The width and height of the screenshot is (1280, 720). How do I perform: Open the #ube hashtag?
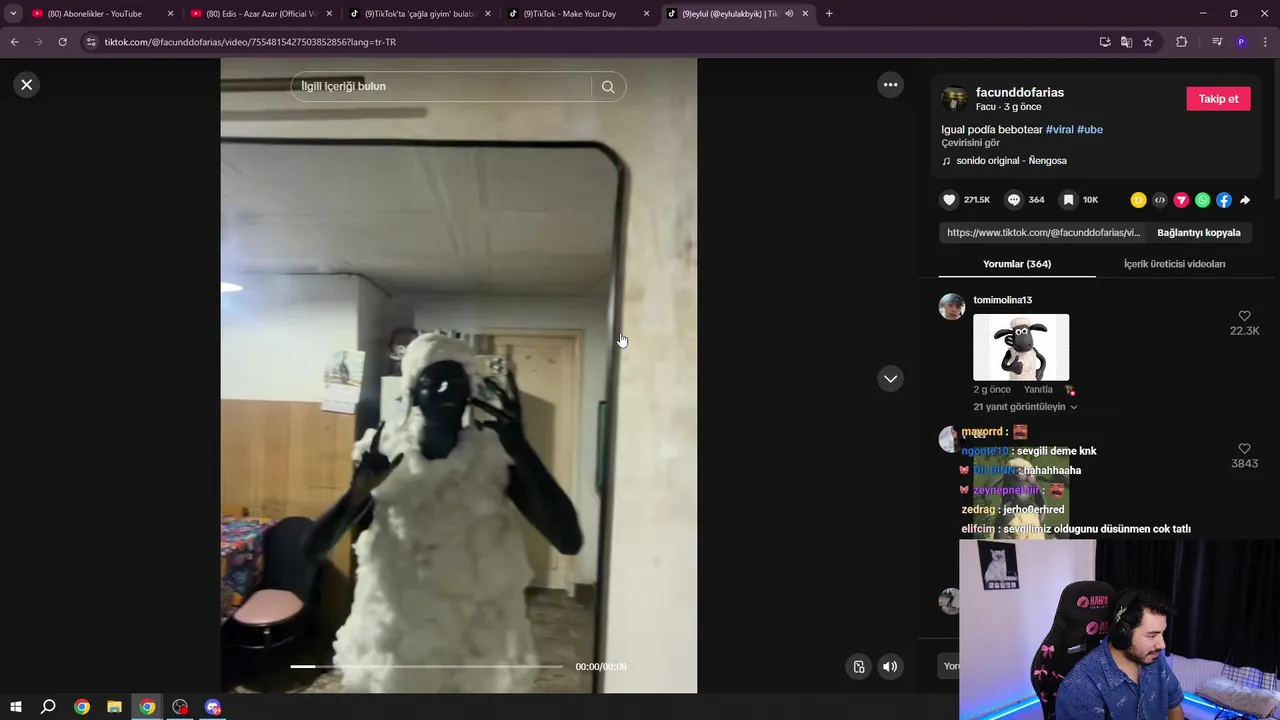[1090, 130]
